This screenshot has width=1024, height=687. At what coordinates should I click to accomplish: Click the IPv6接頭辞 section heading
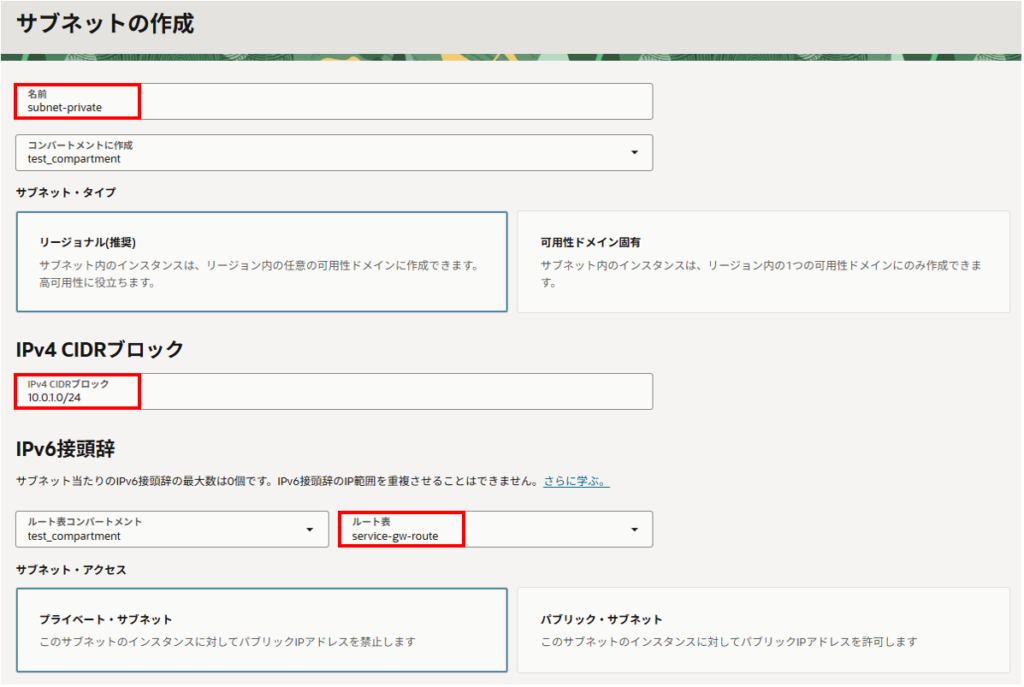(66, 449)
